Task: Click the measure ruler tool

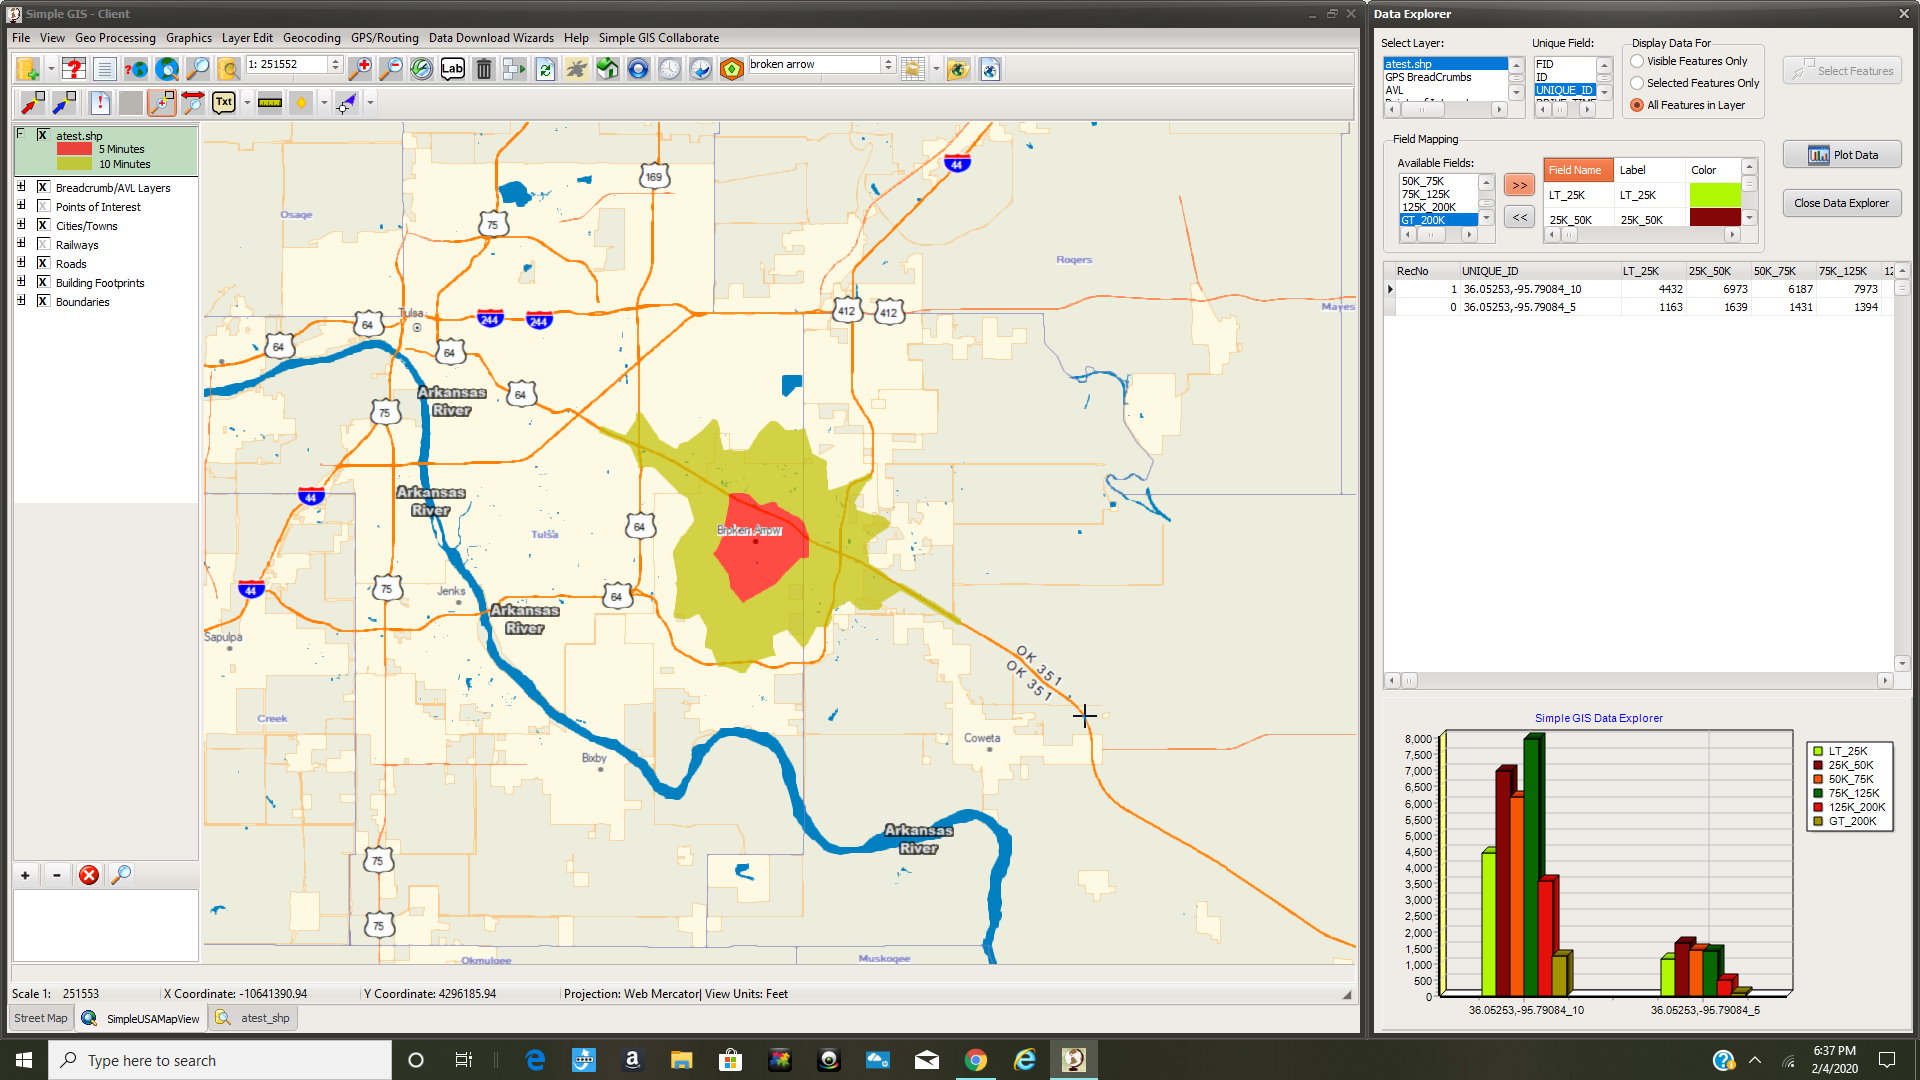Action: [x=270, y=102]
